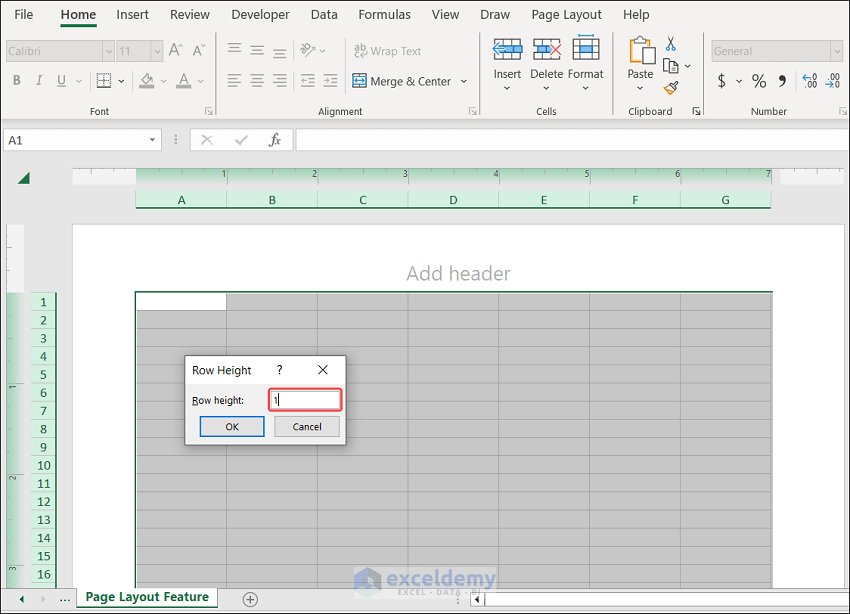Confirm Row Height dialog with OK
This screenshot has height=614, width=850.
[232, 426]
